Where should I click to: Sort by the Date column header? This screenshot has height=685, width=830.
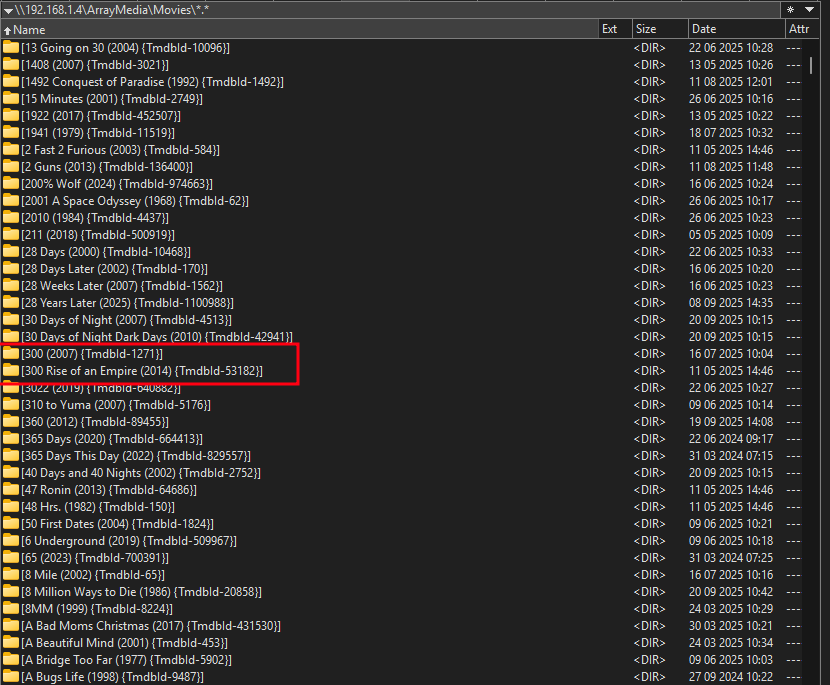[x=736, y=29]
